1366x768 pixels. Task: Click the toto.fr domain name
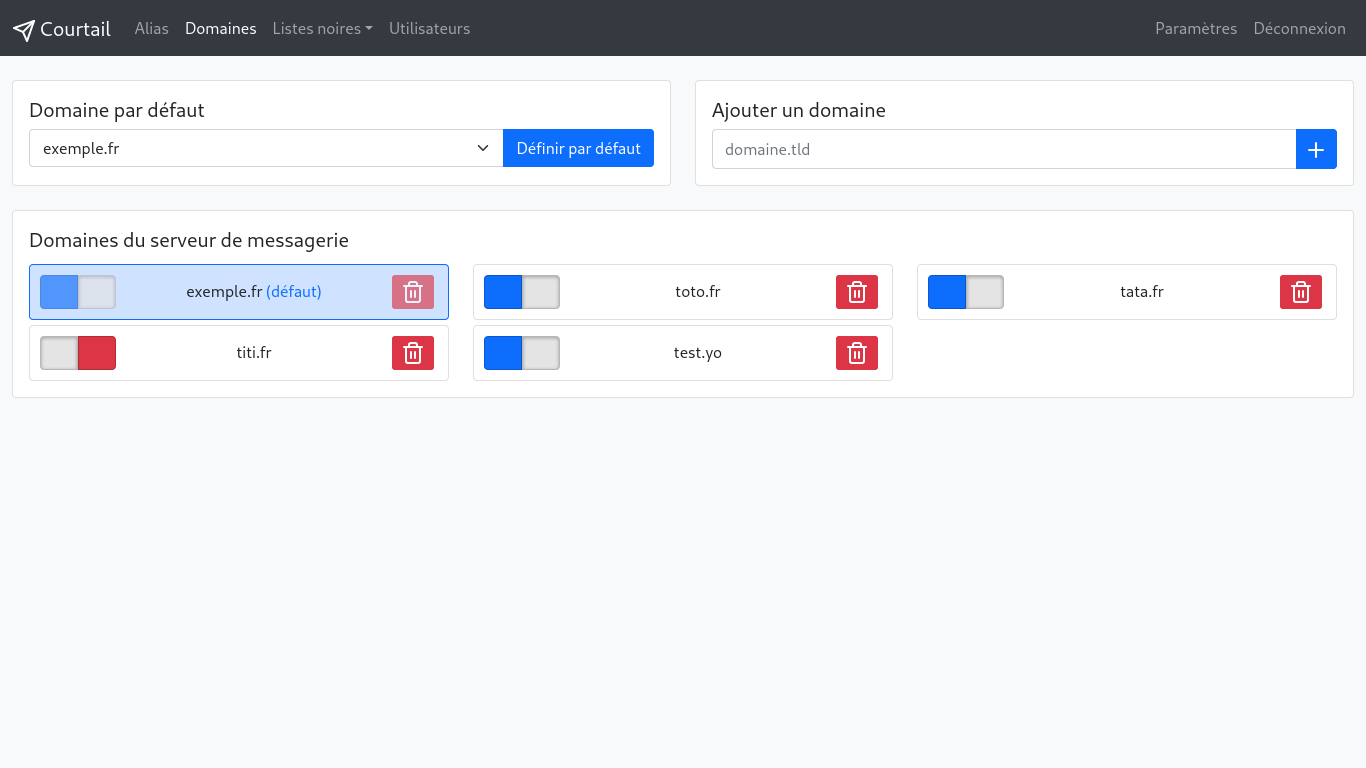point(698,292)
